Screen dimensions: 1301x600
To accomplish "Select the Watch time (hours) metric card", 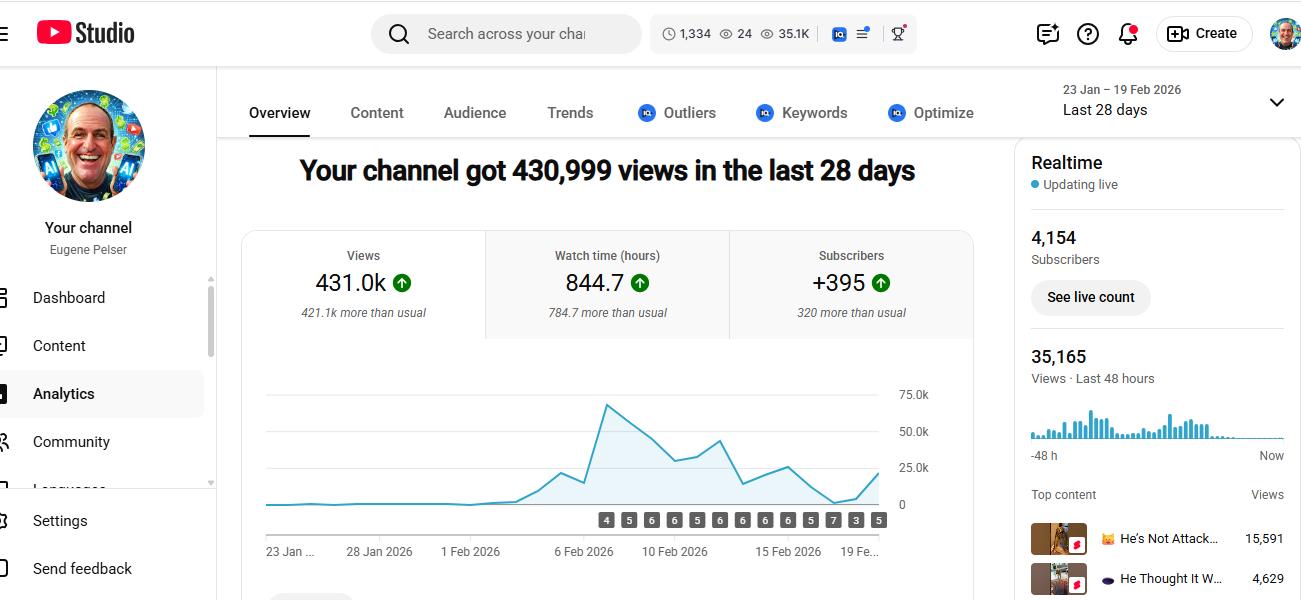I will tap(607, 285).
